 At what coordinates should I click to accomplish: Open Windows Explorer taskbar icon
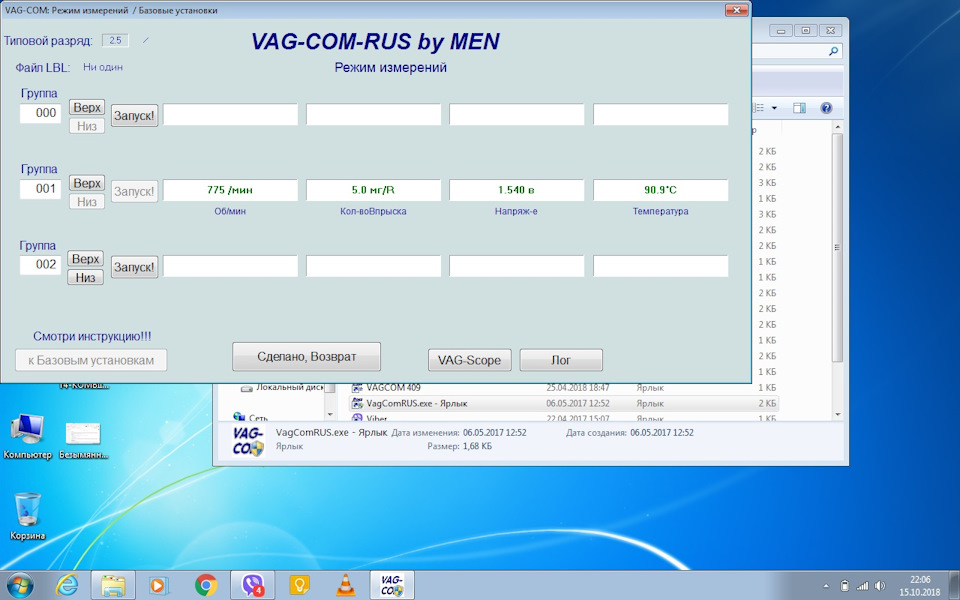(113, 586)
